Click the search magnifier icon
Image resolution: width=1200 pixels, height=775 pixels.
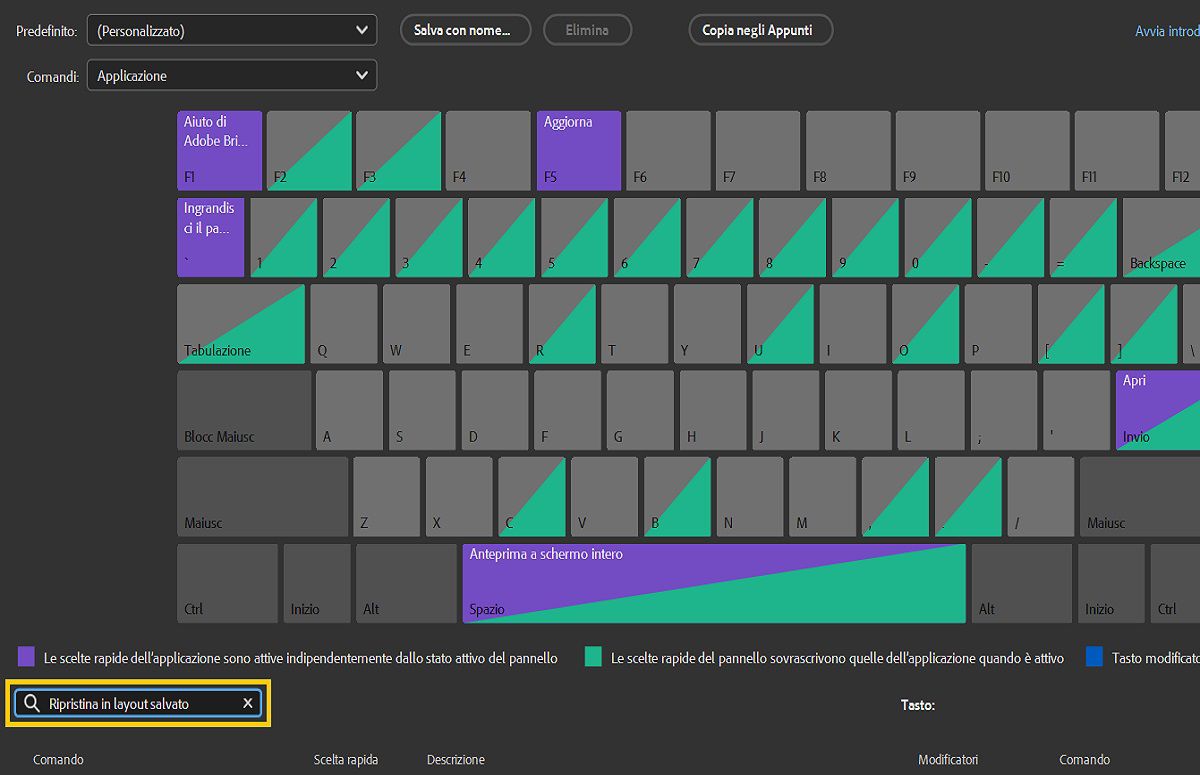coord(32,704)
